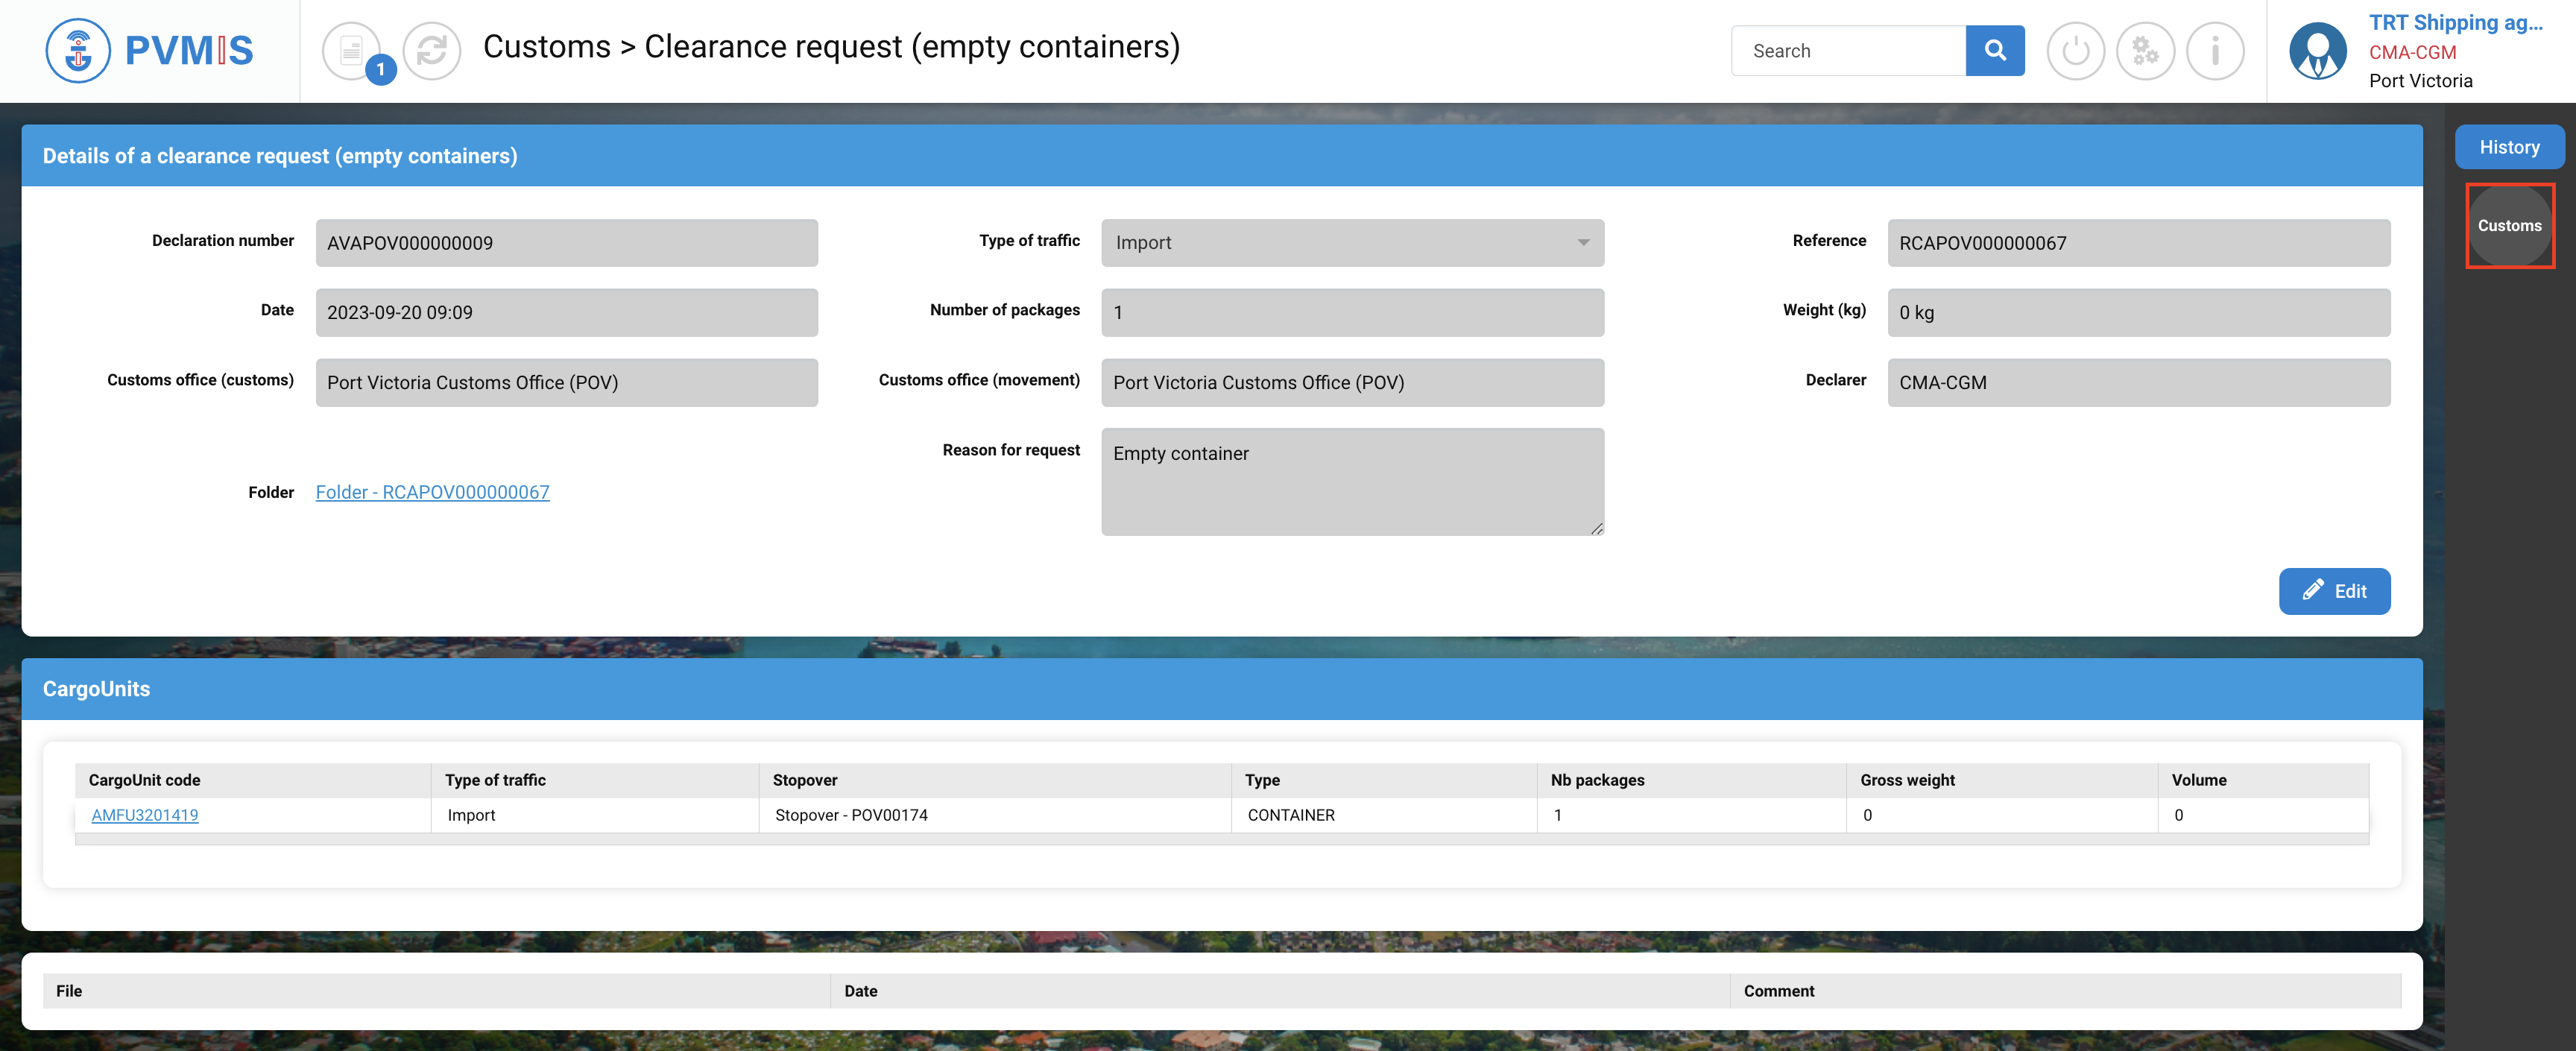The height and width of the screenshot is (1051, 2576).
Task: Click the PVMIS logo icon
Action: point(78,50)
